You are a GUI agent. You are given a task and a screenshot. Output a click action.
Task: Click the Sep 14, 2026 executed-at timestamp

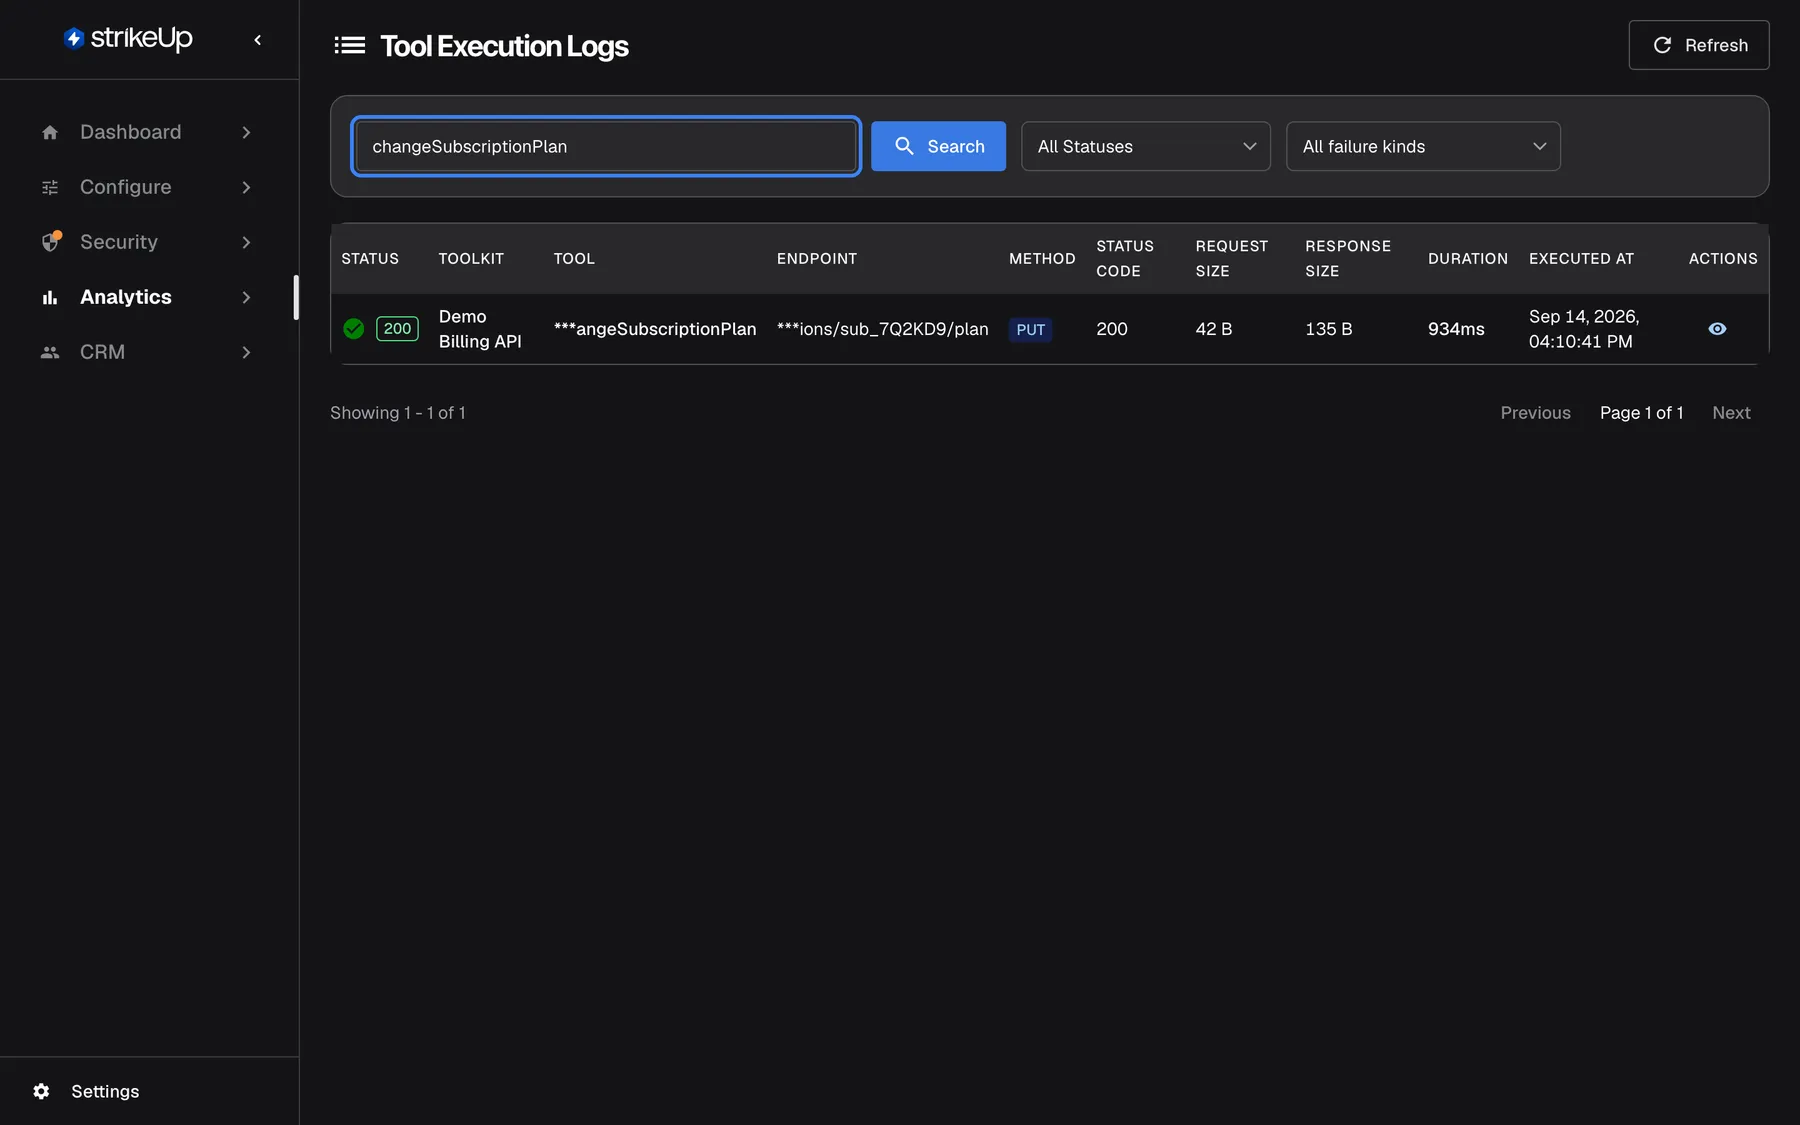[x=1584, y=329]
